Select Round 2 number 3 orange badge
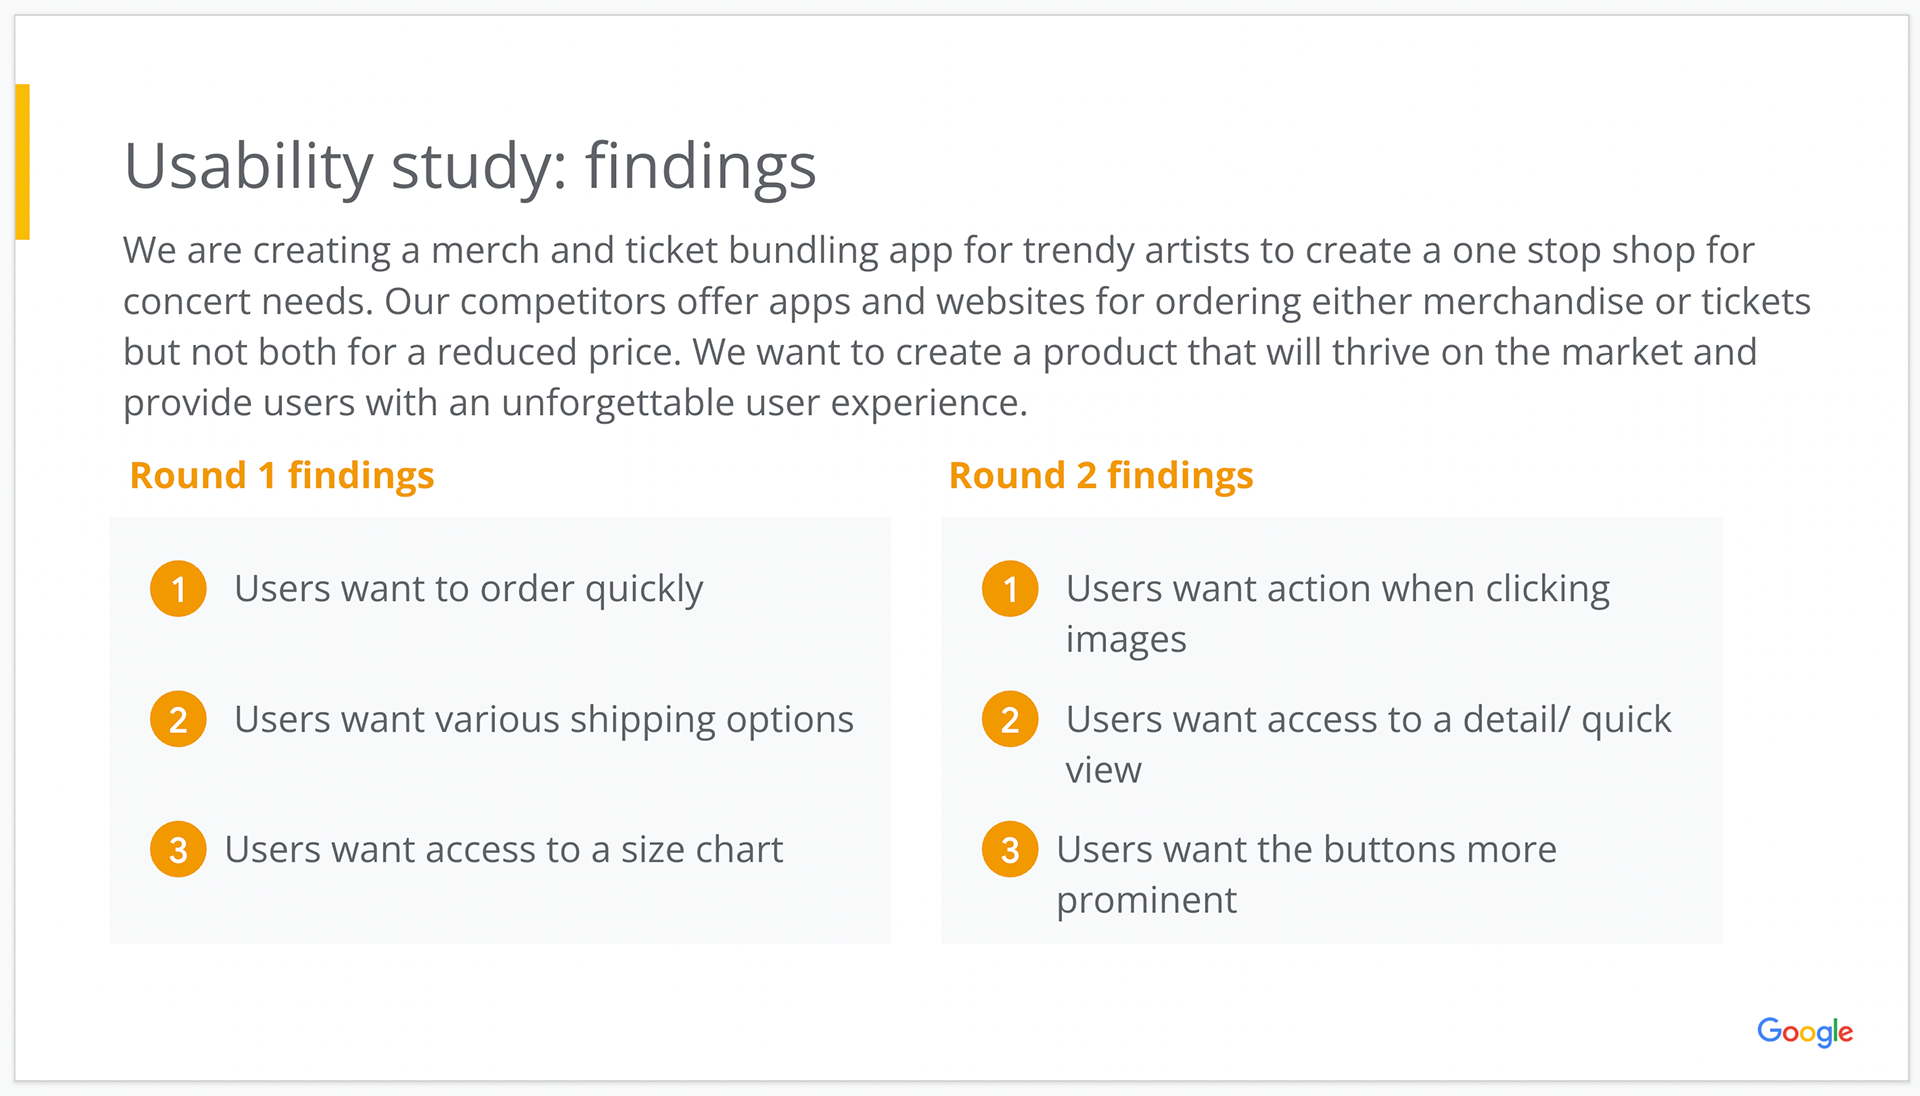 point(1010,849)
